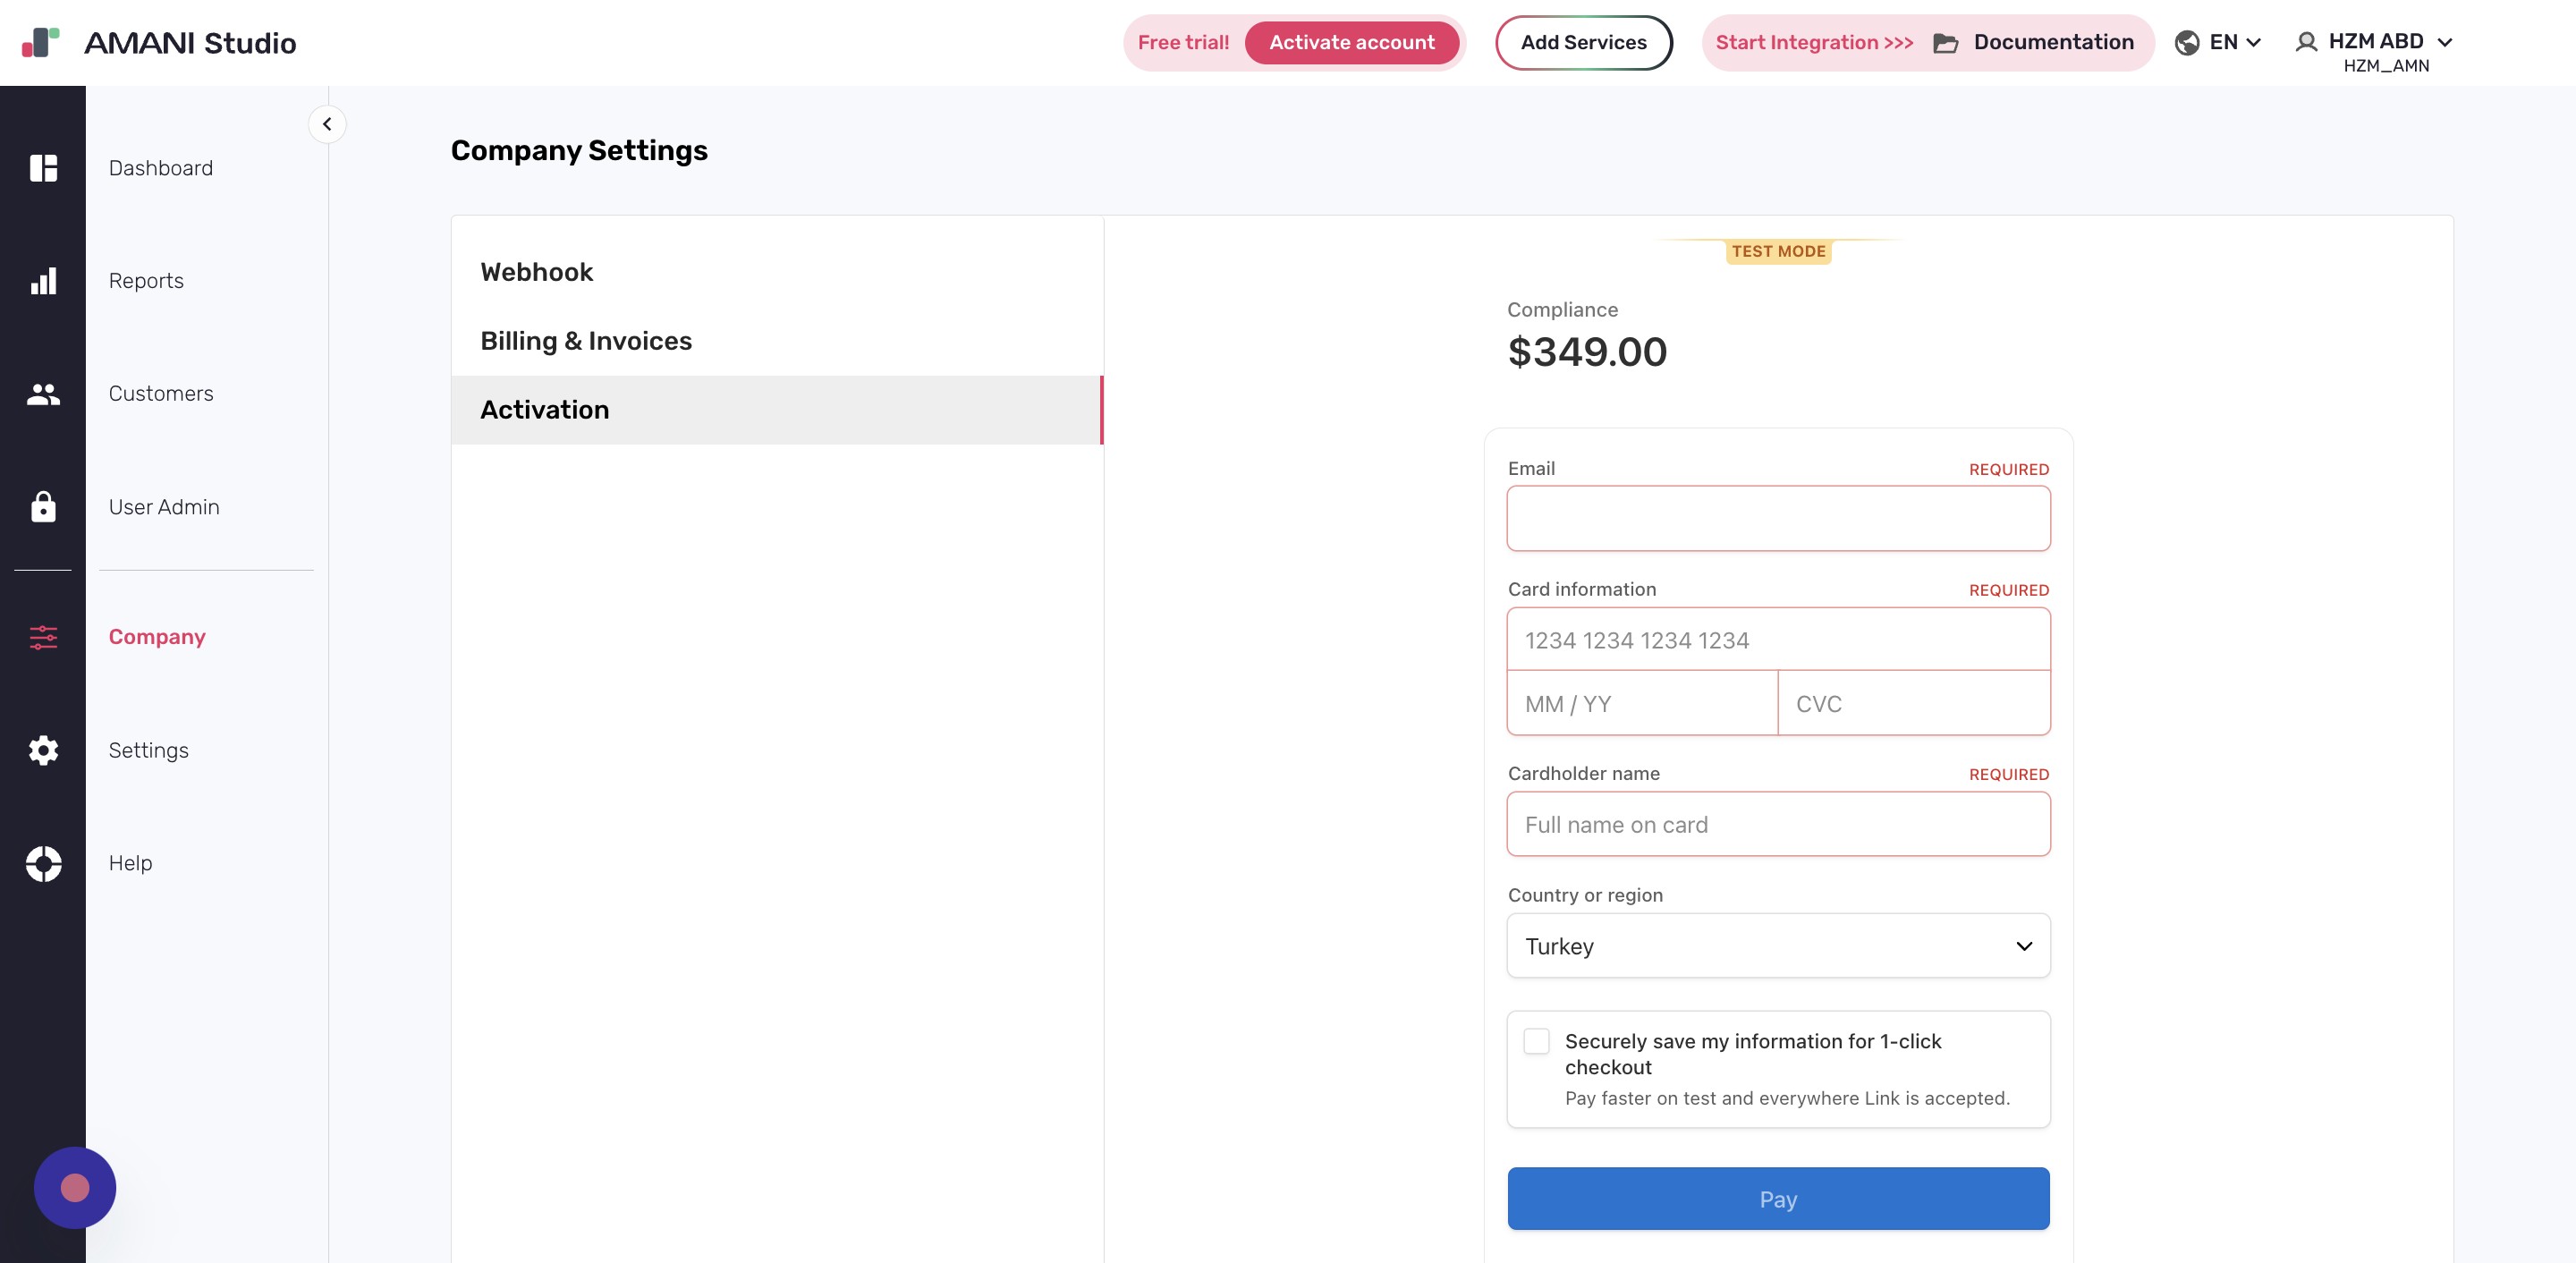The width and height of the screenshot is (2576, 1263).
Task: Open the Dashboard panel icon
Action: [x=44, y=168]
